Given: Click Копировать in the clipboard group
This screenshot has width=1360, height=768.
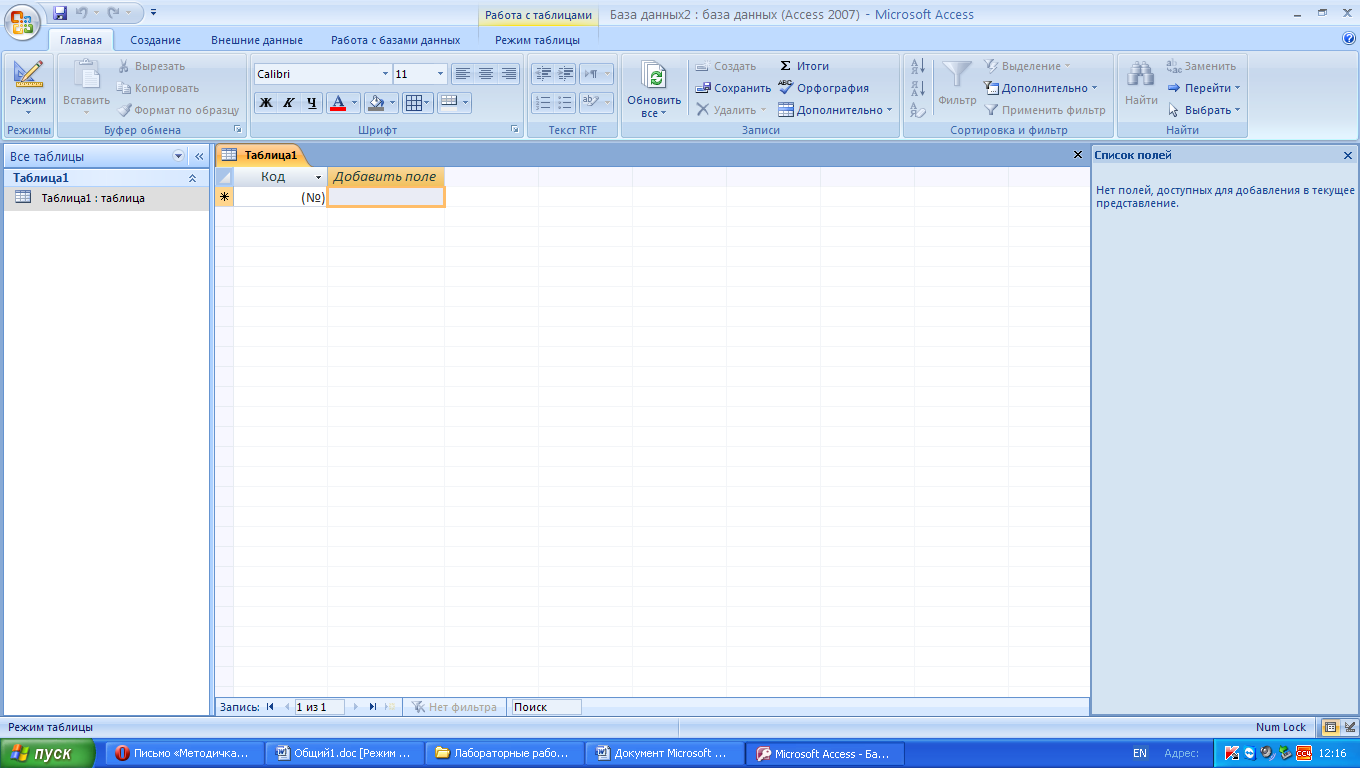Looking at the screenshot, I should (158, 88).
